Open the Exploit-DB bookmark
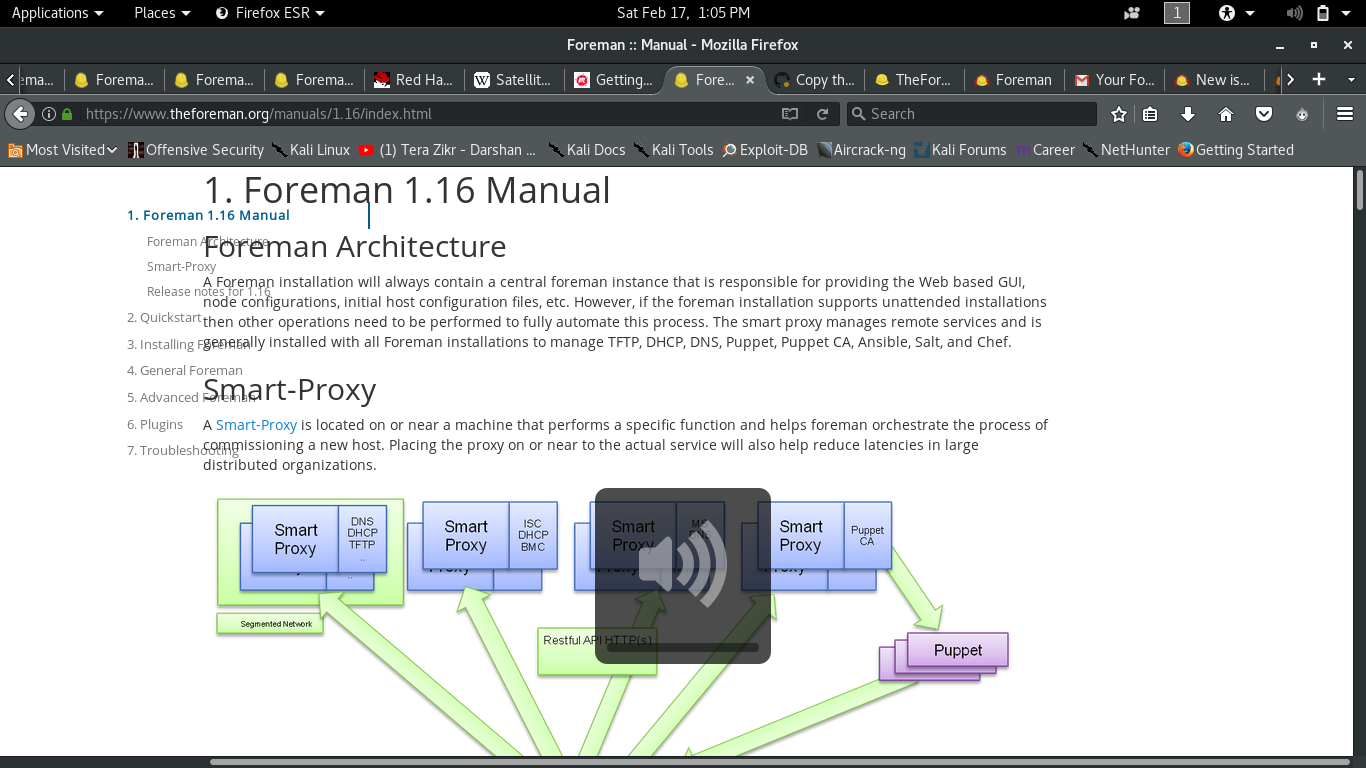The height and width of the screenshot is (768, 1366). pos(764,150)
